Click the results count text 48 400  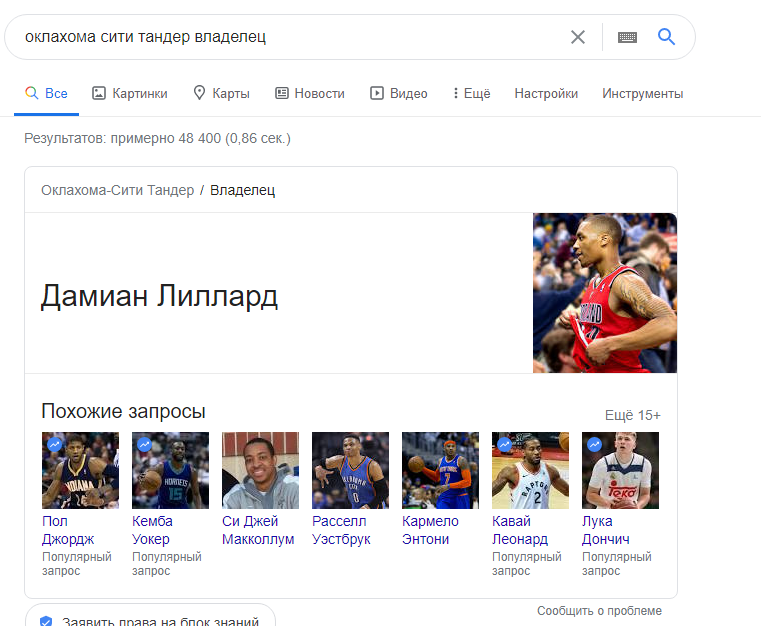tap(199, 138)
